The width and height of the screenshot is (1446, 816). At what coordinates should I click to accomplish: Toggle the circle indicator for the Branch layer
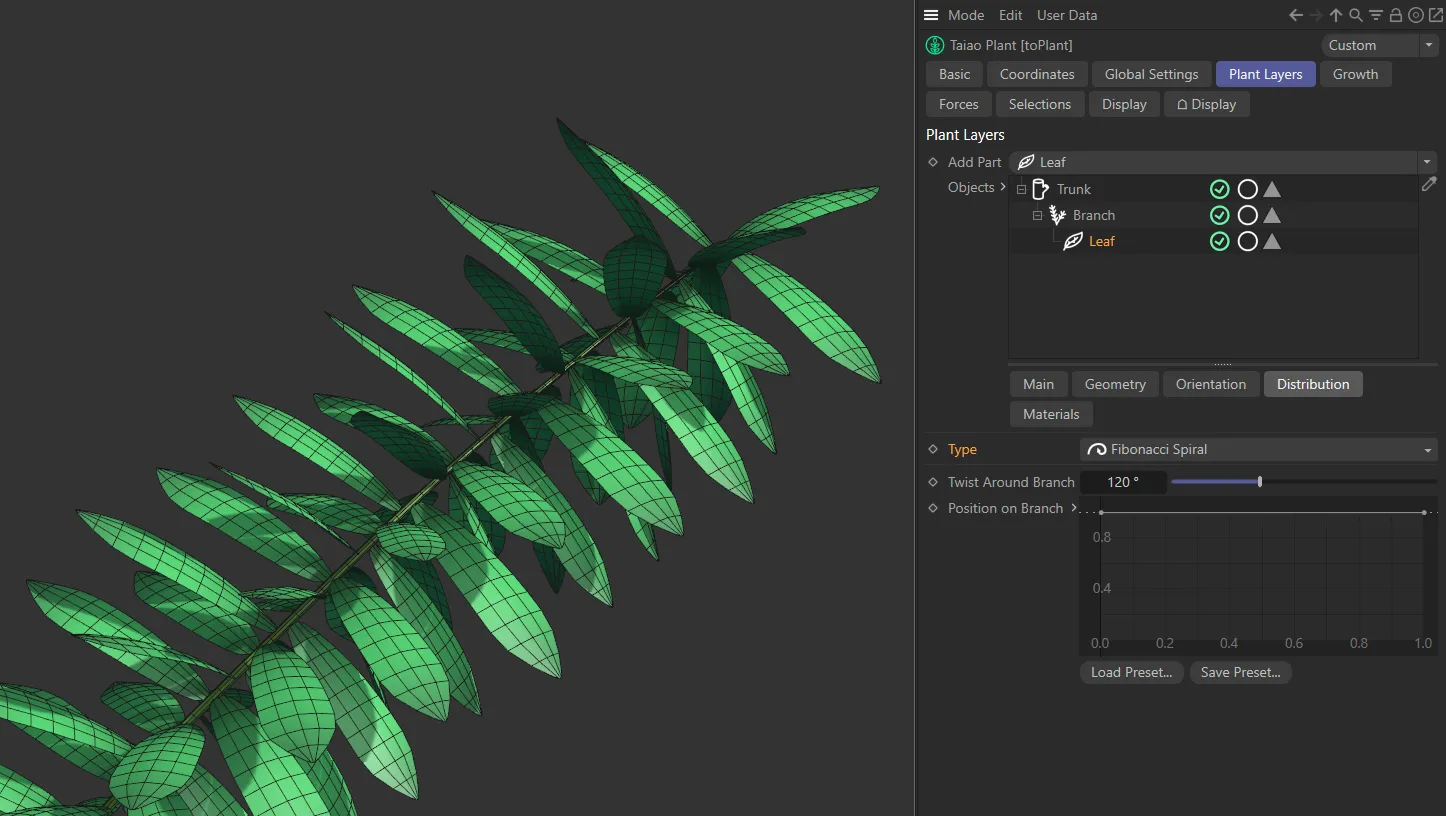coord(1247,215)
